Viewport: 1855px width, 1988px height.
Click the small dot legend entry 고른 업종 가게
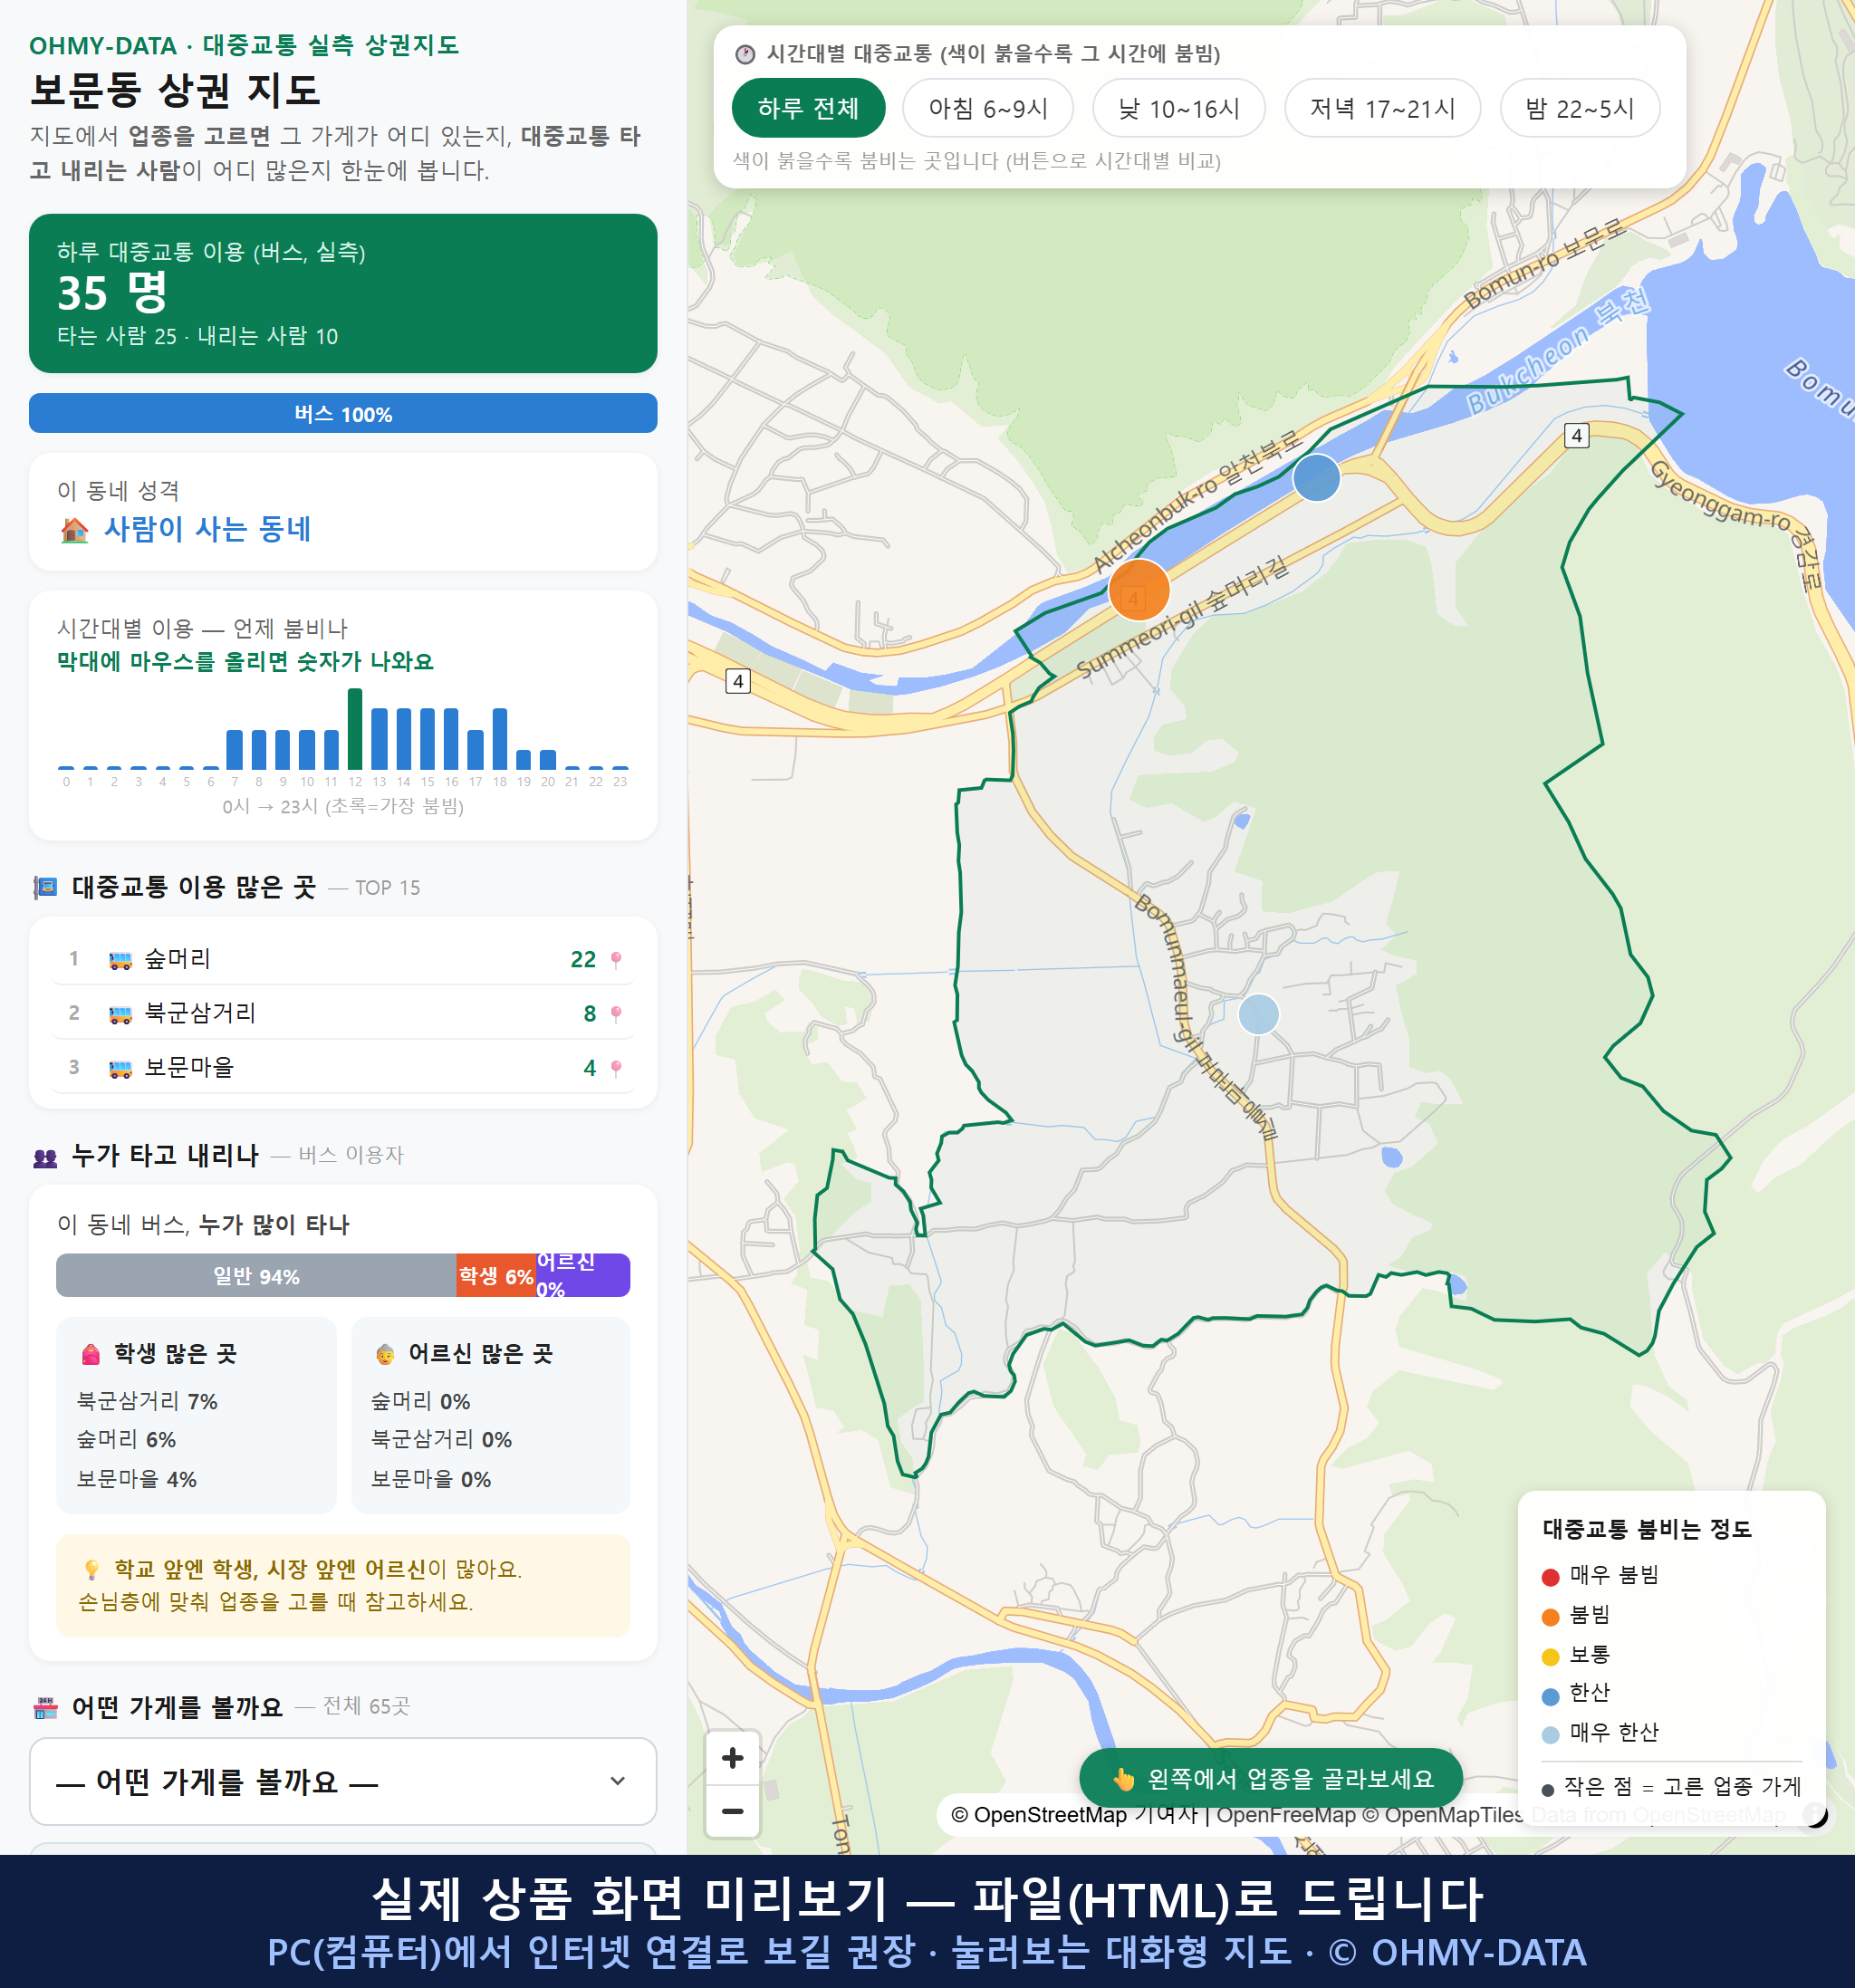[1672, 1786]
